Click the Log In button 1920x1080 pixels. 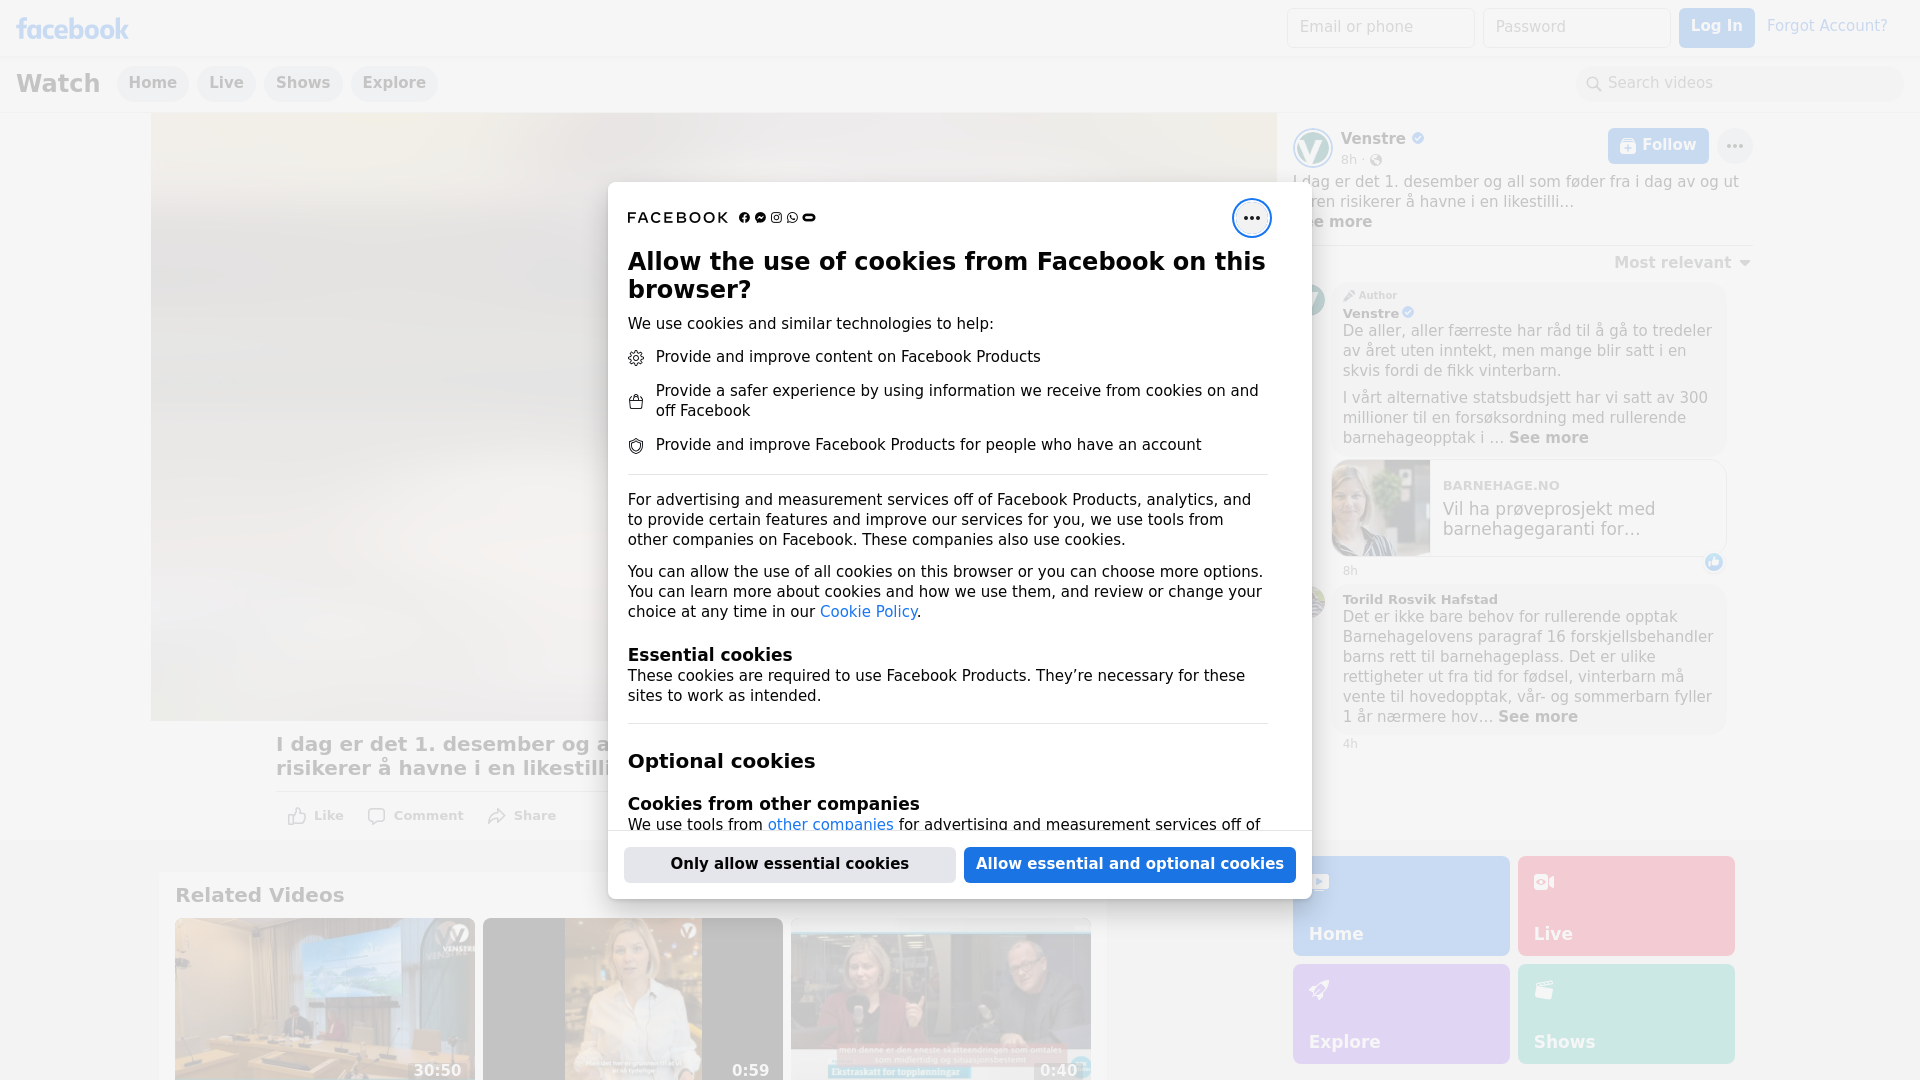click(x=1716, y=28)
